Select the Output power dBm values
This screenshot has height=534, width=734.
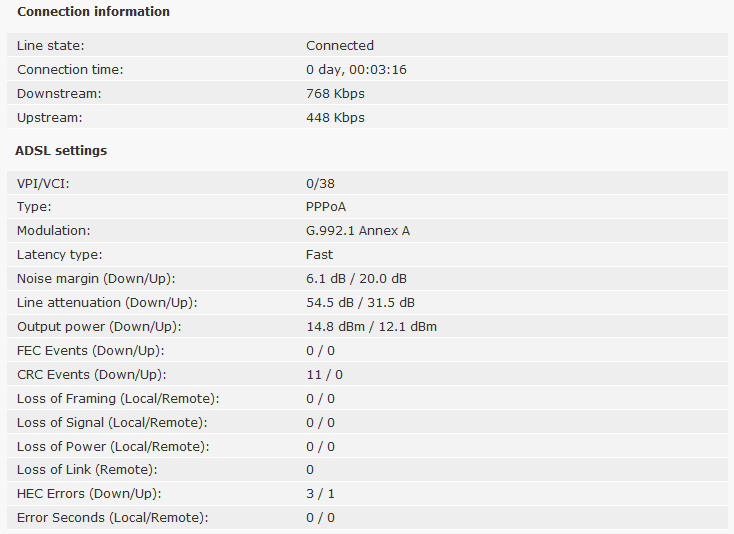tap(372, 327)
